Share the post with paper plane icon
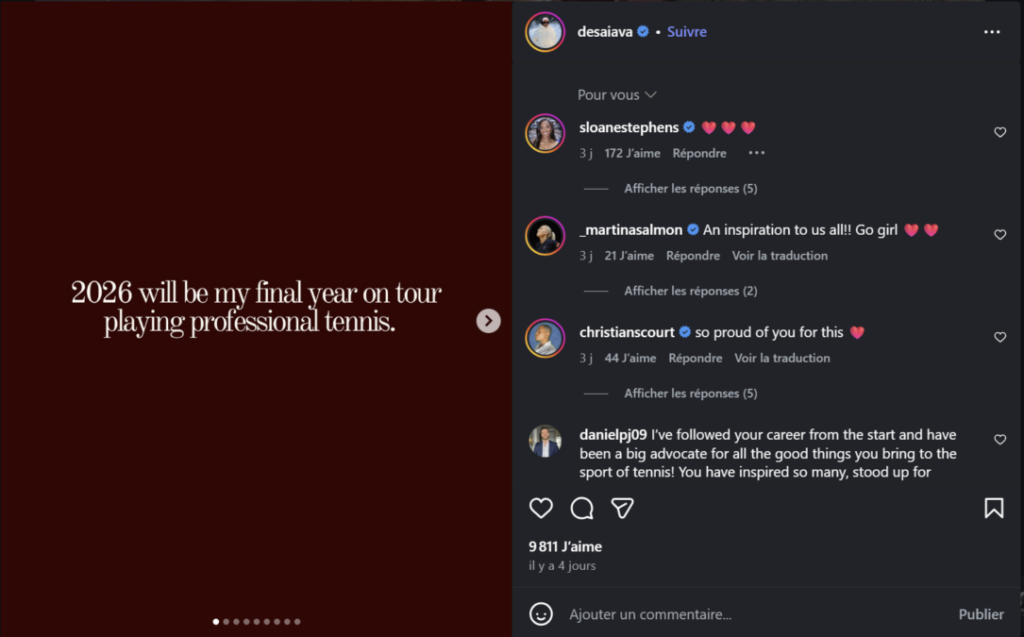Viewport: 1024px width, 637px height. [x=622, y=508]
